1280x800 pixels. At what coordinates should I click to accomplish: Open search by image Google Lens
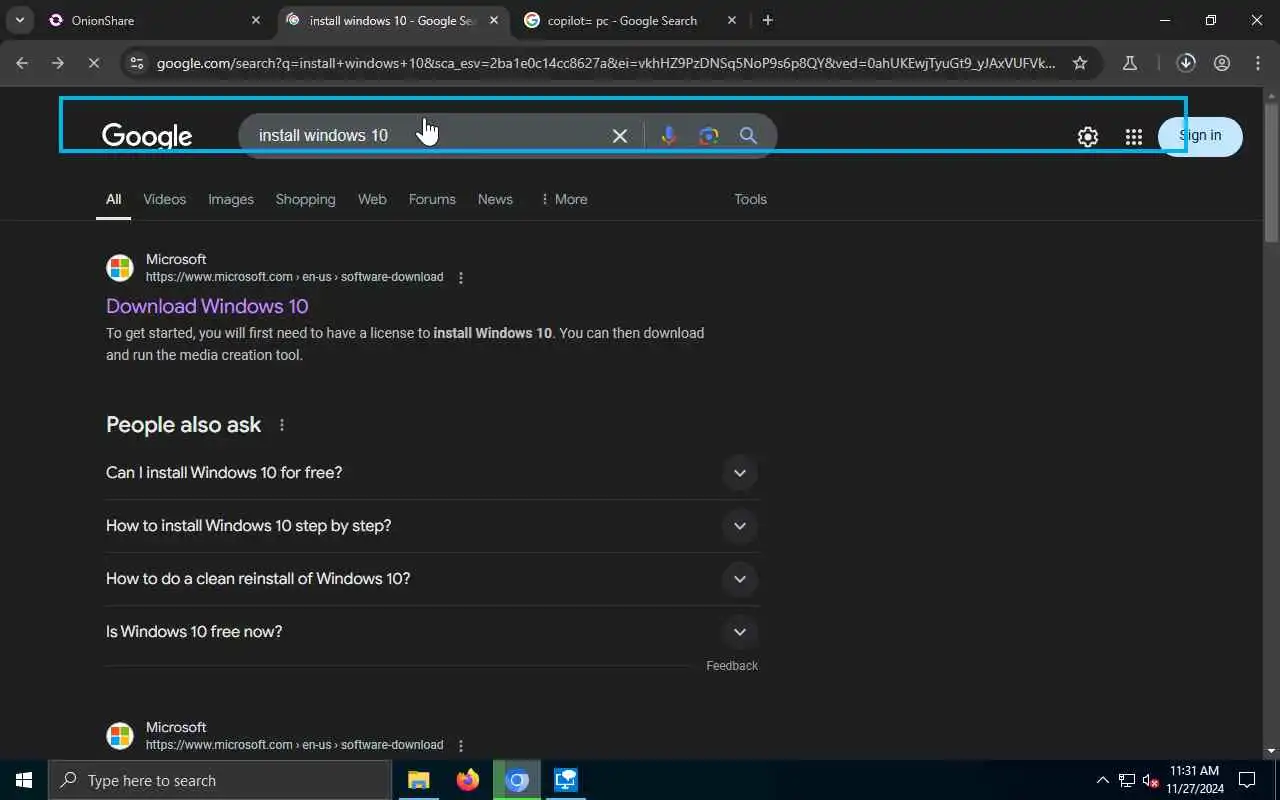point(709,136)
